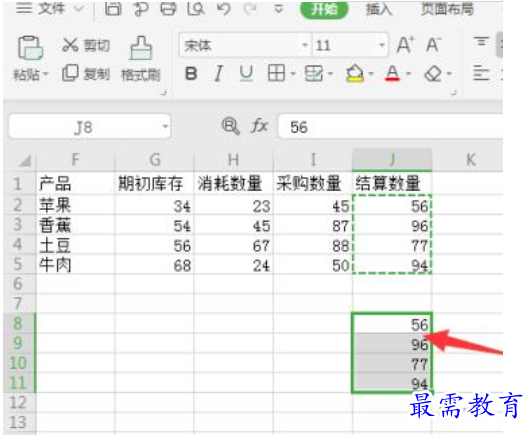Click the select-all corner triangle
This screenshot has width=531, height=437.
point(25,160)
